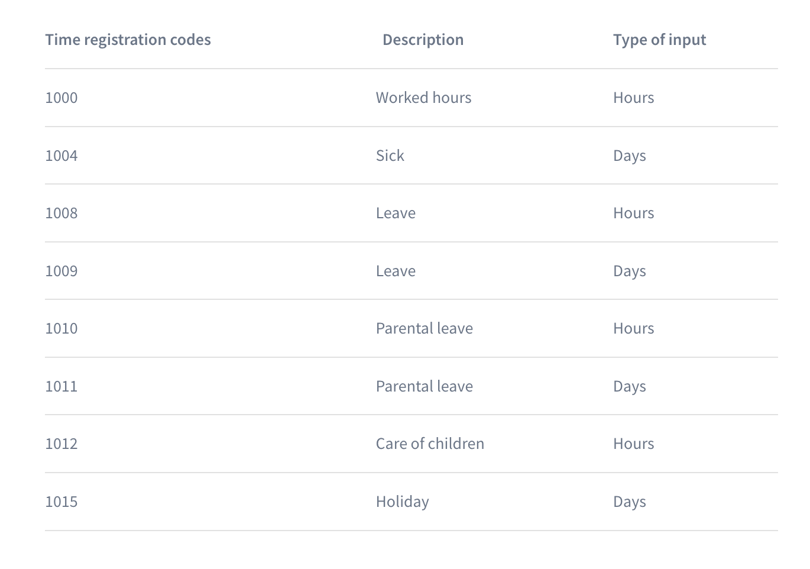Click registration code 1012
The image size is (810, 569).
pos(61,444)
